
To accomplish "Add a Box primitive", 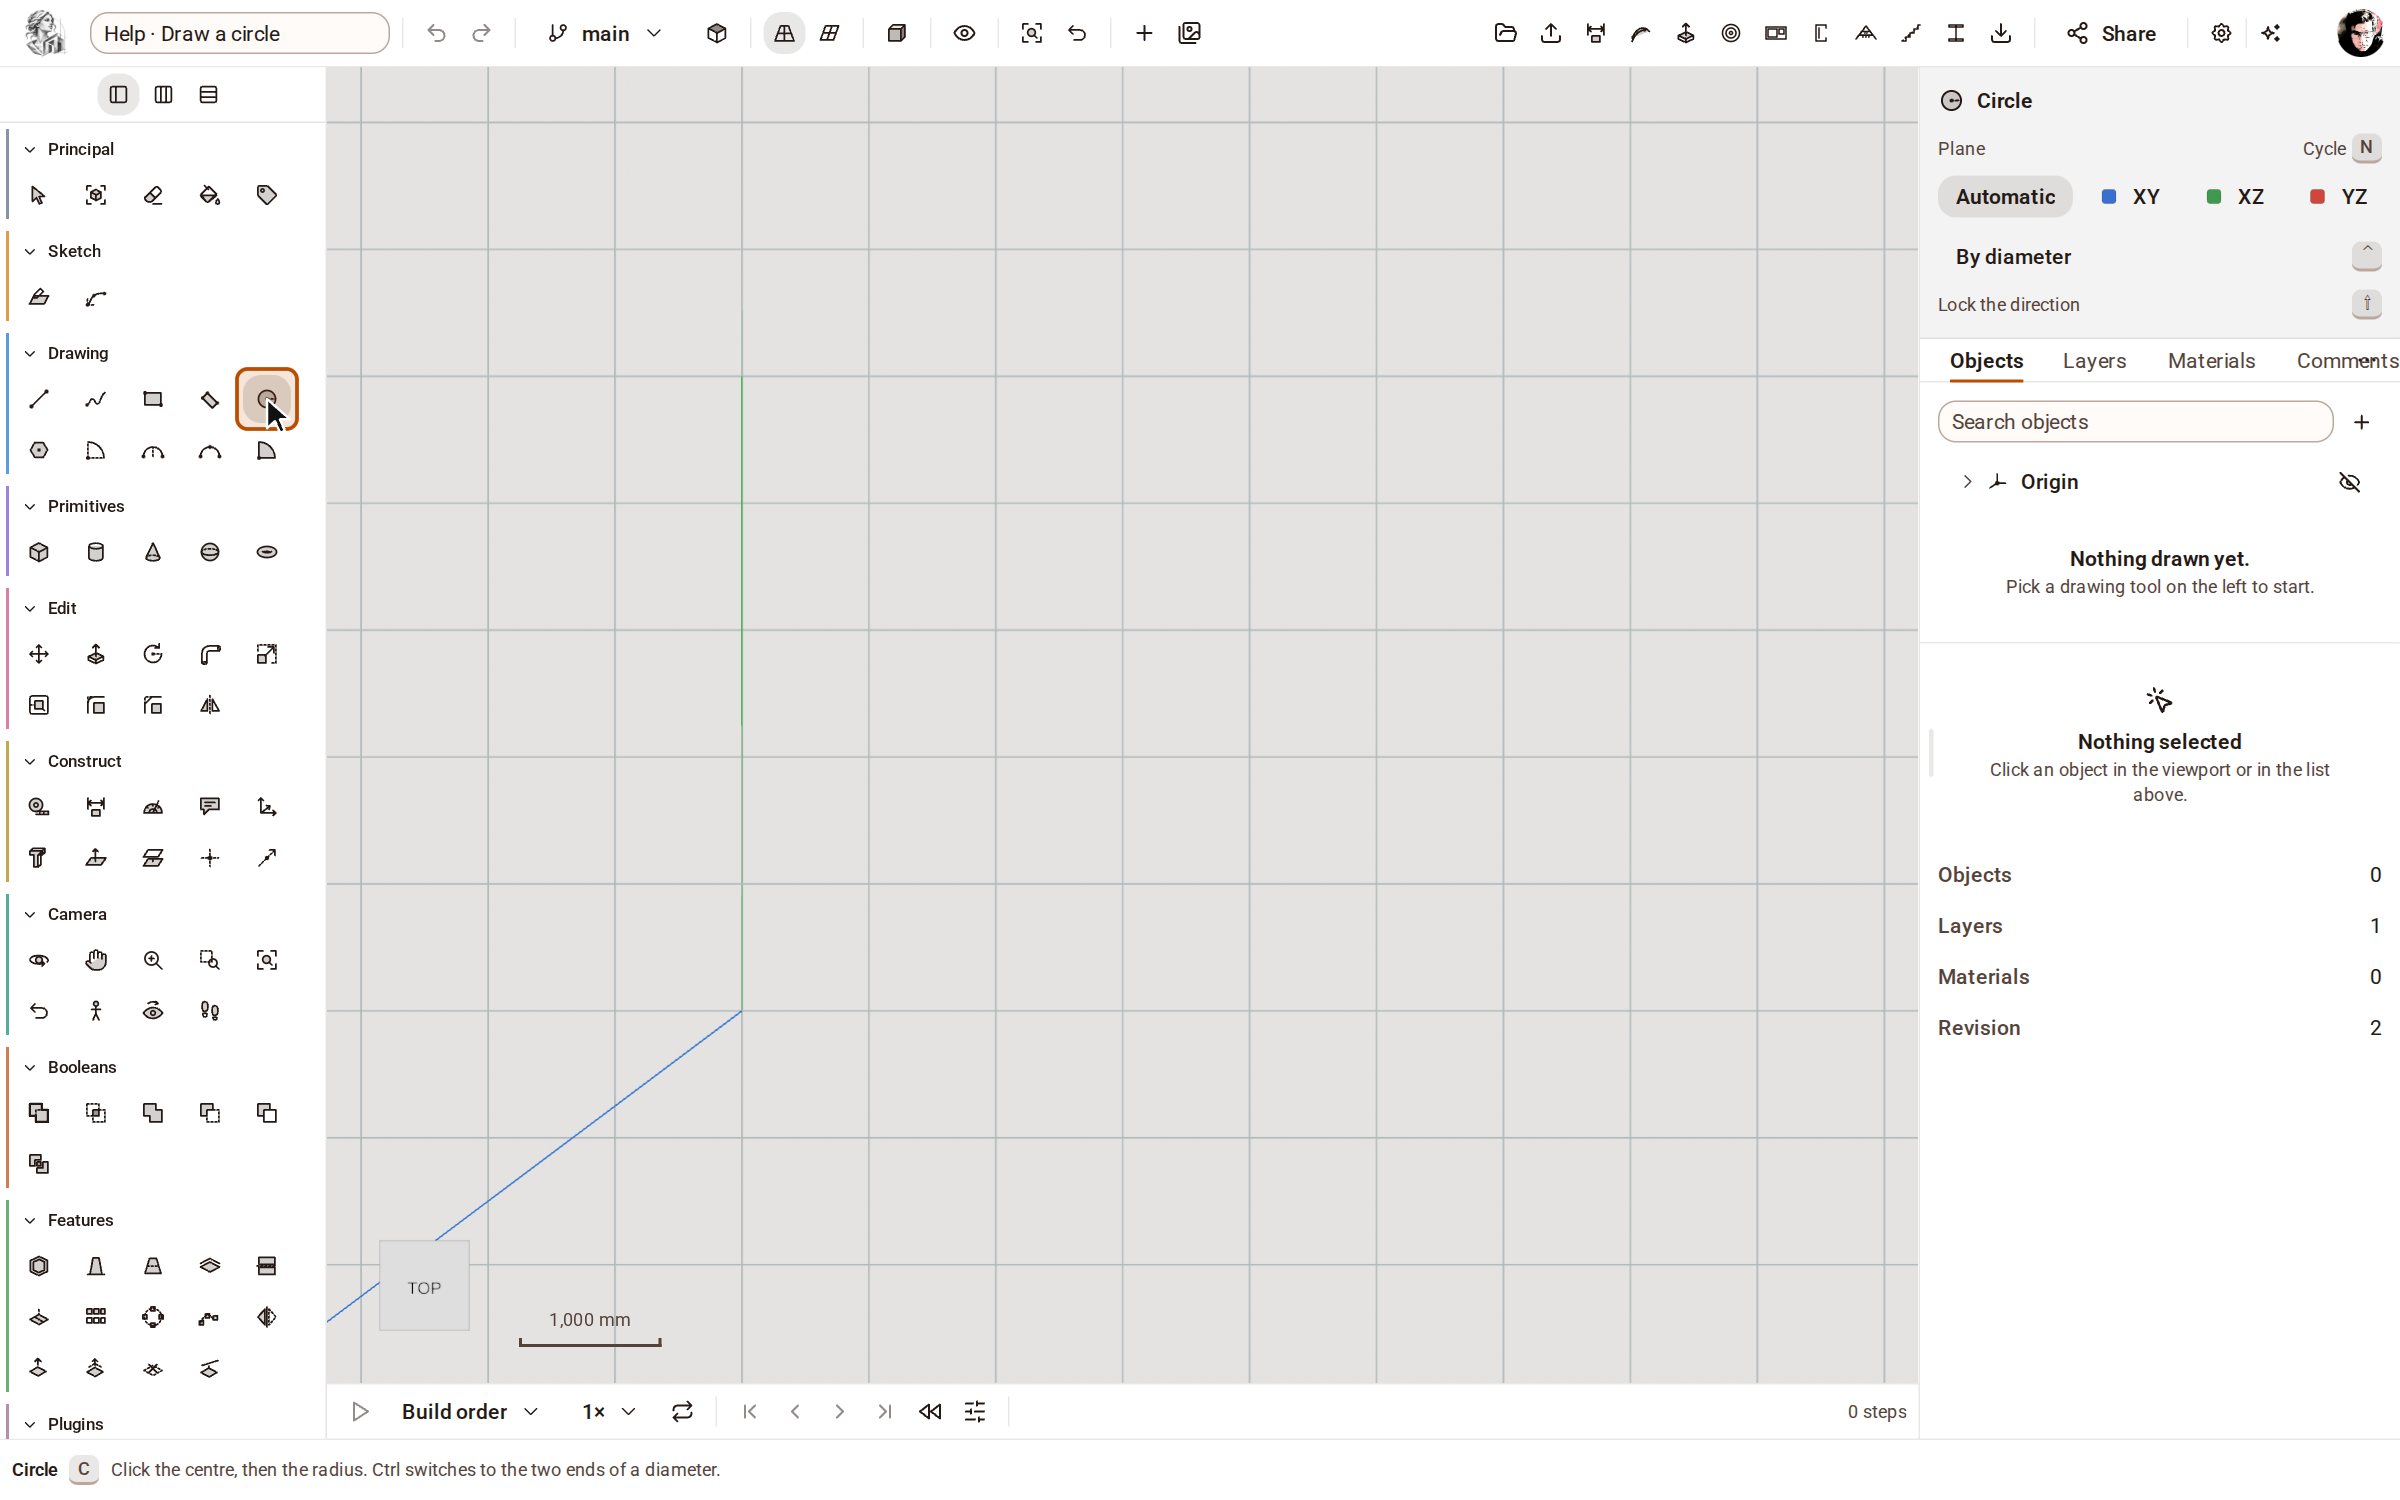I will pos(39,553).
